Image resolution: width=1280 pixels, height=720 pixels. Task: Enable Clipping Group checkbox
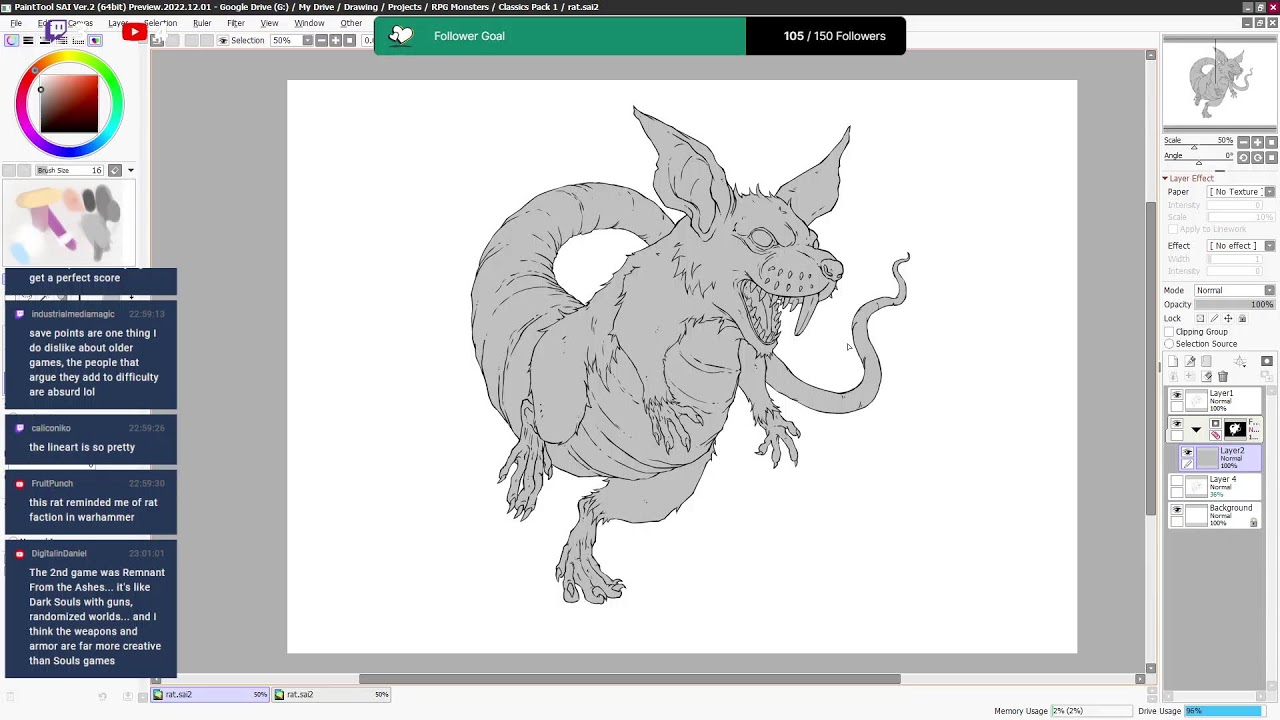point(1169,331)
